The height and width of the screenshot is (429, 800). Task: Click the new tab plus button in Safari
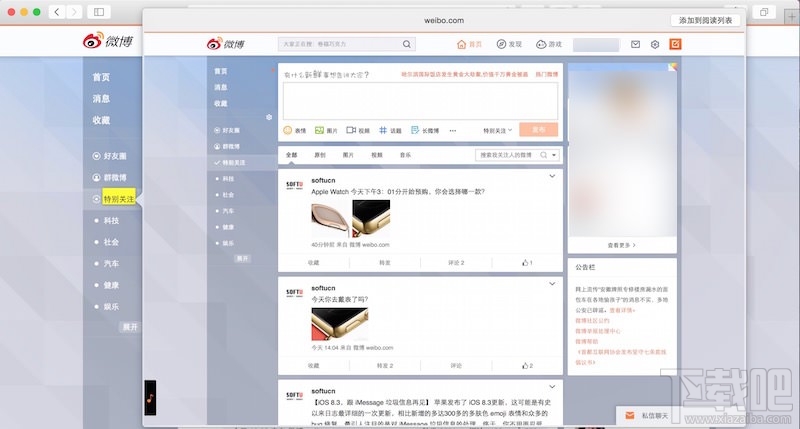click(791, 16)
